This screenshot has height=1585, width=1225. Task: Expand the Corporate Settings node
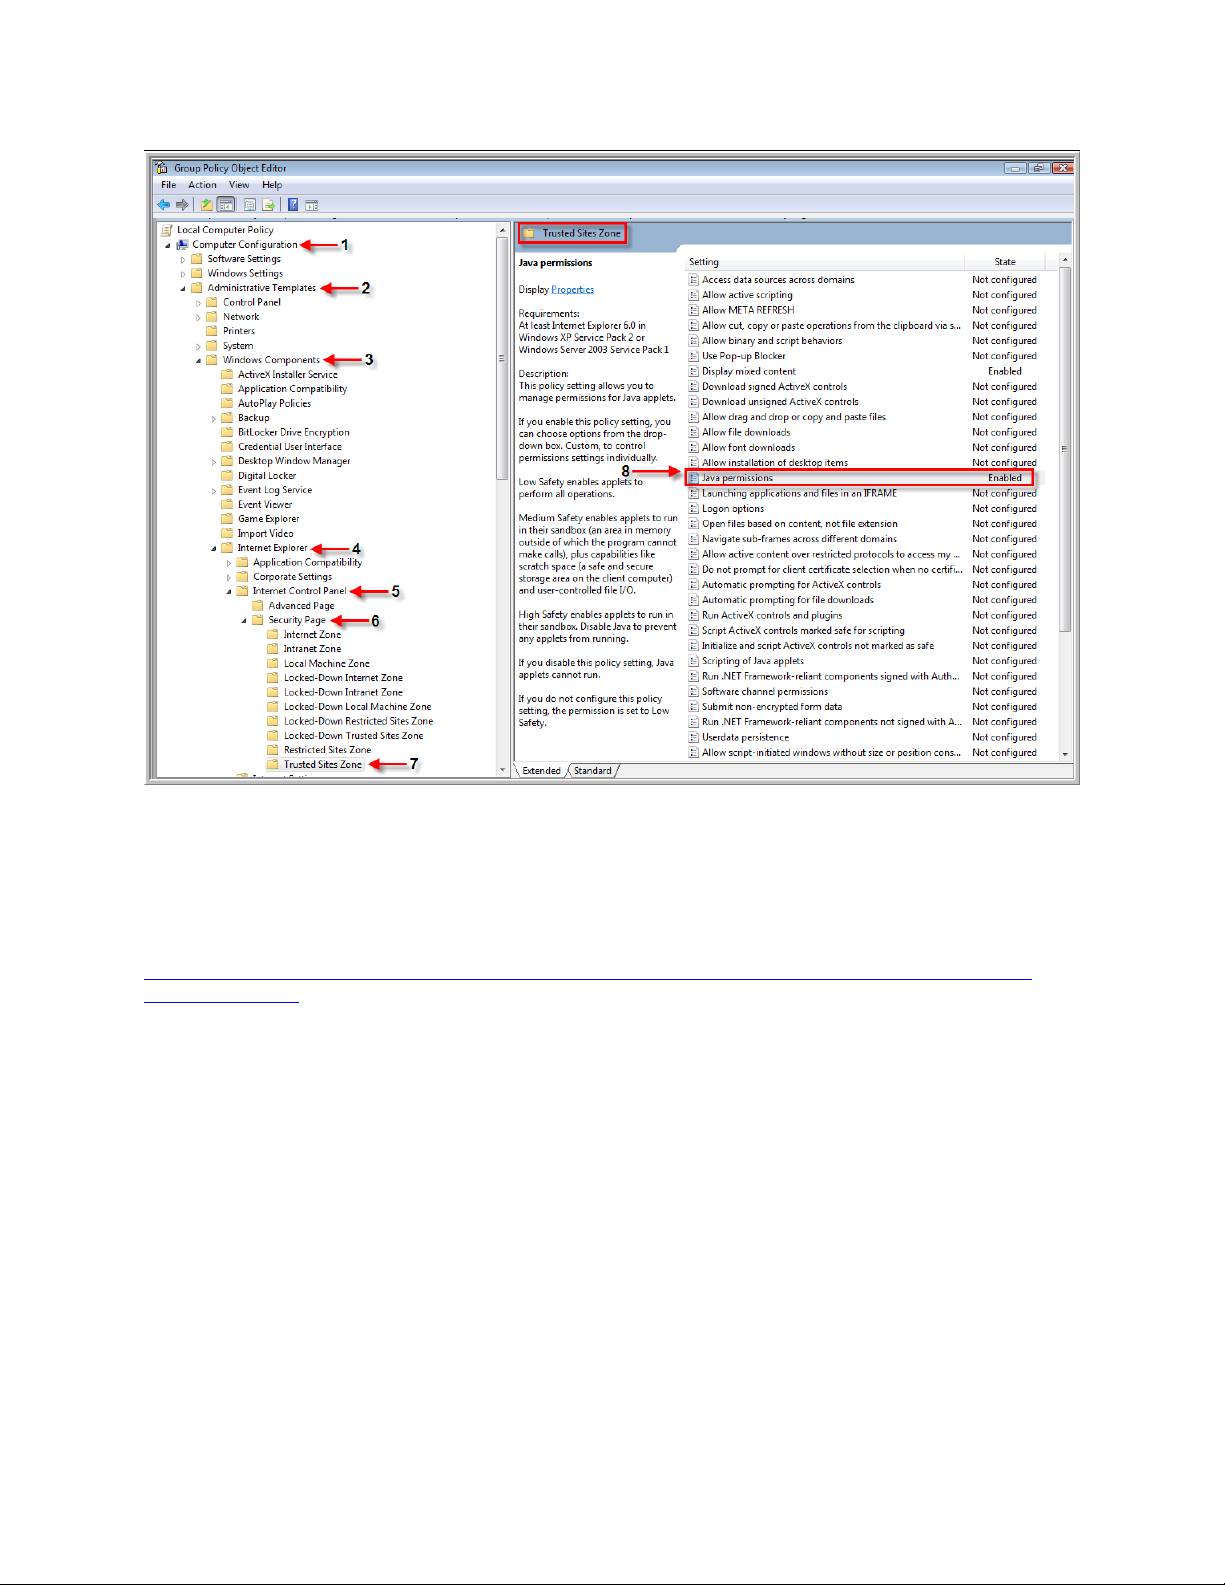tap(229, 577)
